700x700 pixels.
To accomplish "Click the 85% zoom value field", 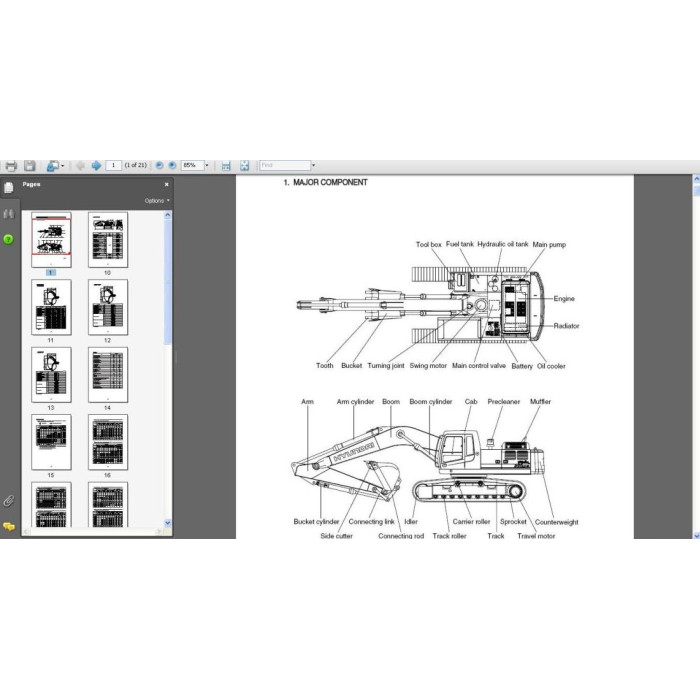I will (192, 165).
